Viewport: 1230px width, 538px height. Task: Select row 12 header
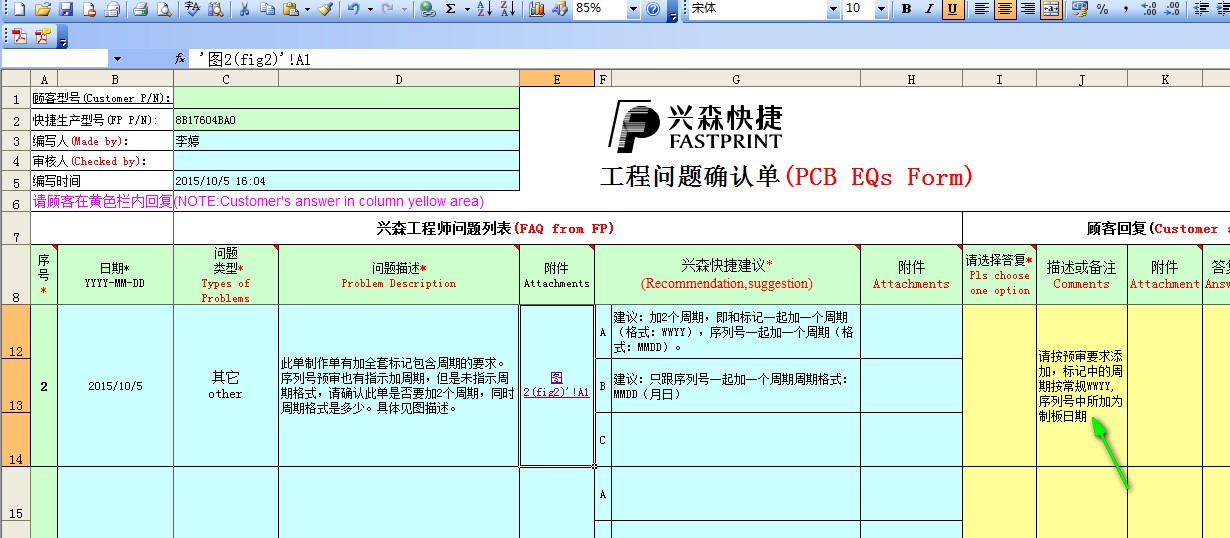(x=15, y=332)
